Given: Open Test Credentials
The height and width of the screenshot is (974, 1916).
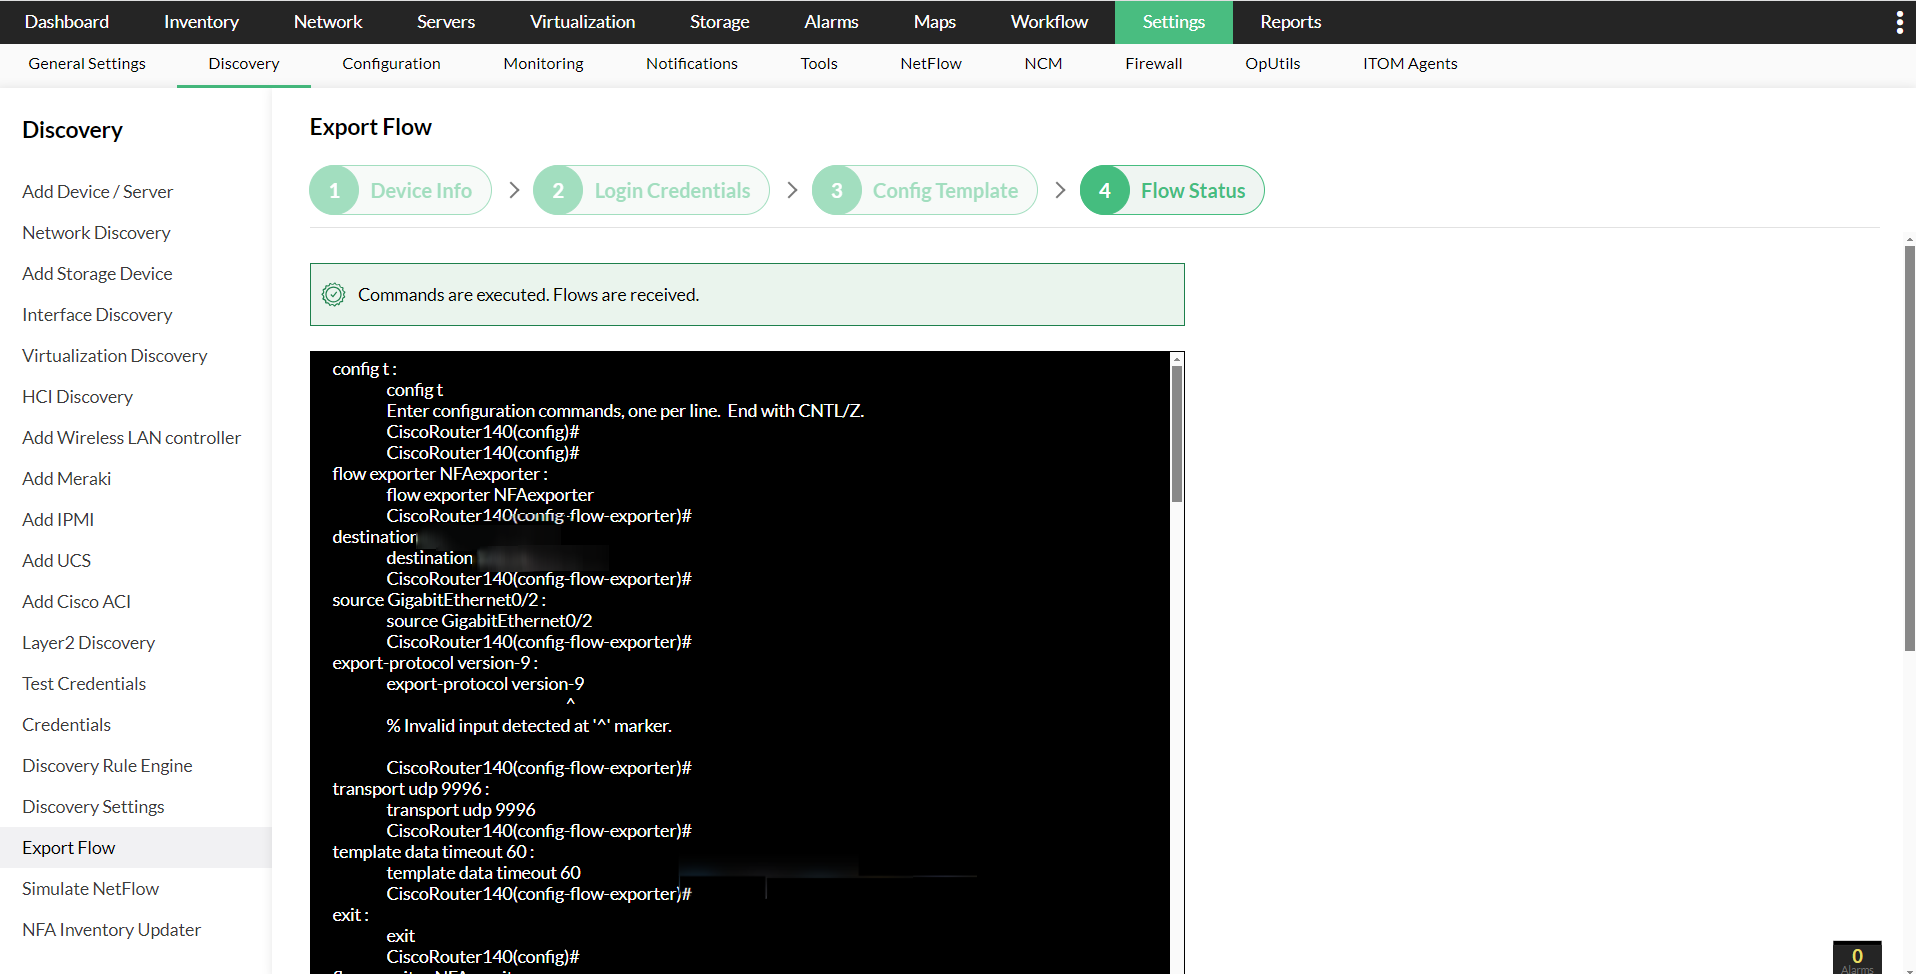Looking at the screenshot, I should [x=84, y=683].
